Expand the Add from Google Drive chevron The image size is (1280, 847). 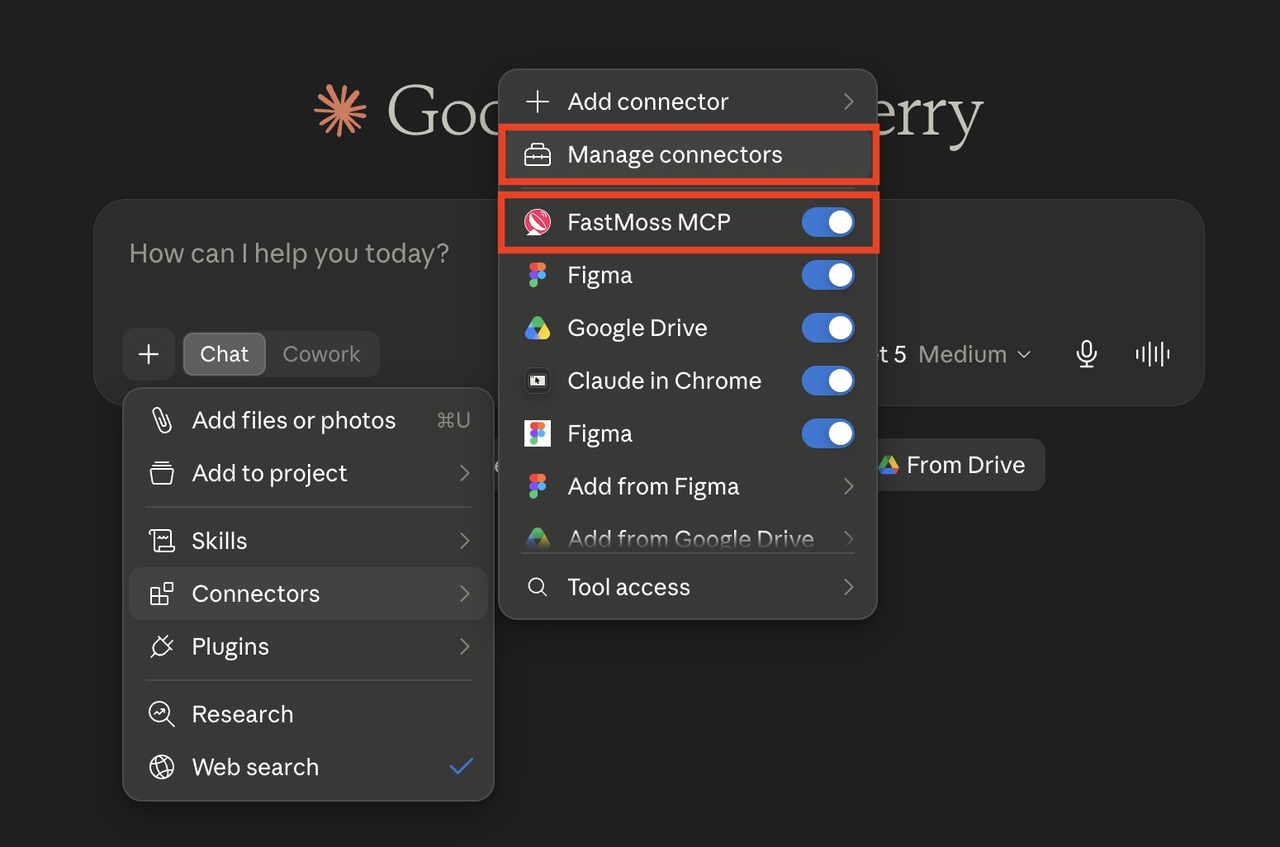(848, 538)
